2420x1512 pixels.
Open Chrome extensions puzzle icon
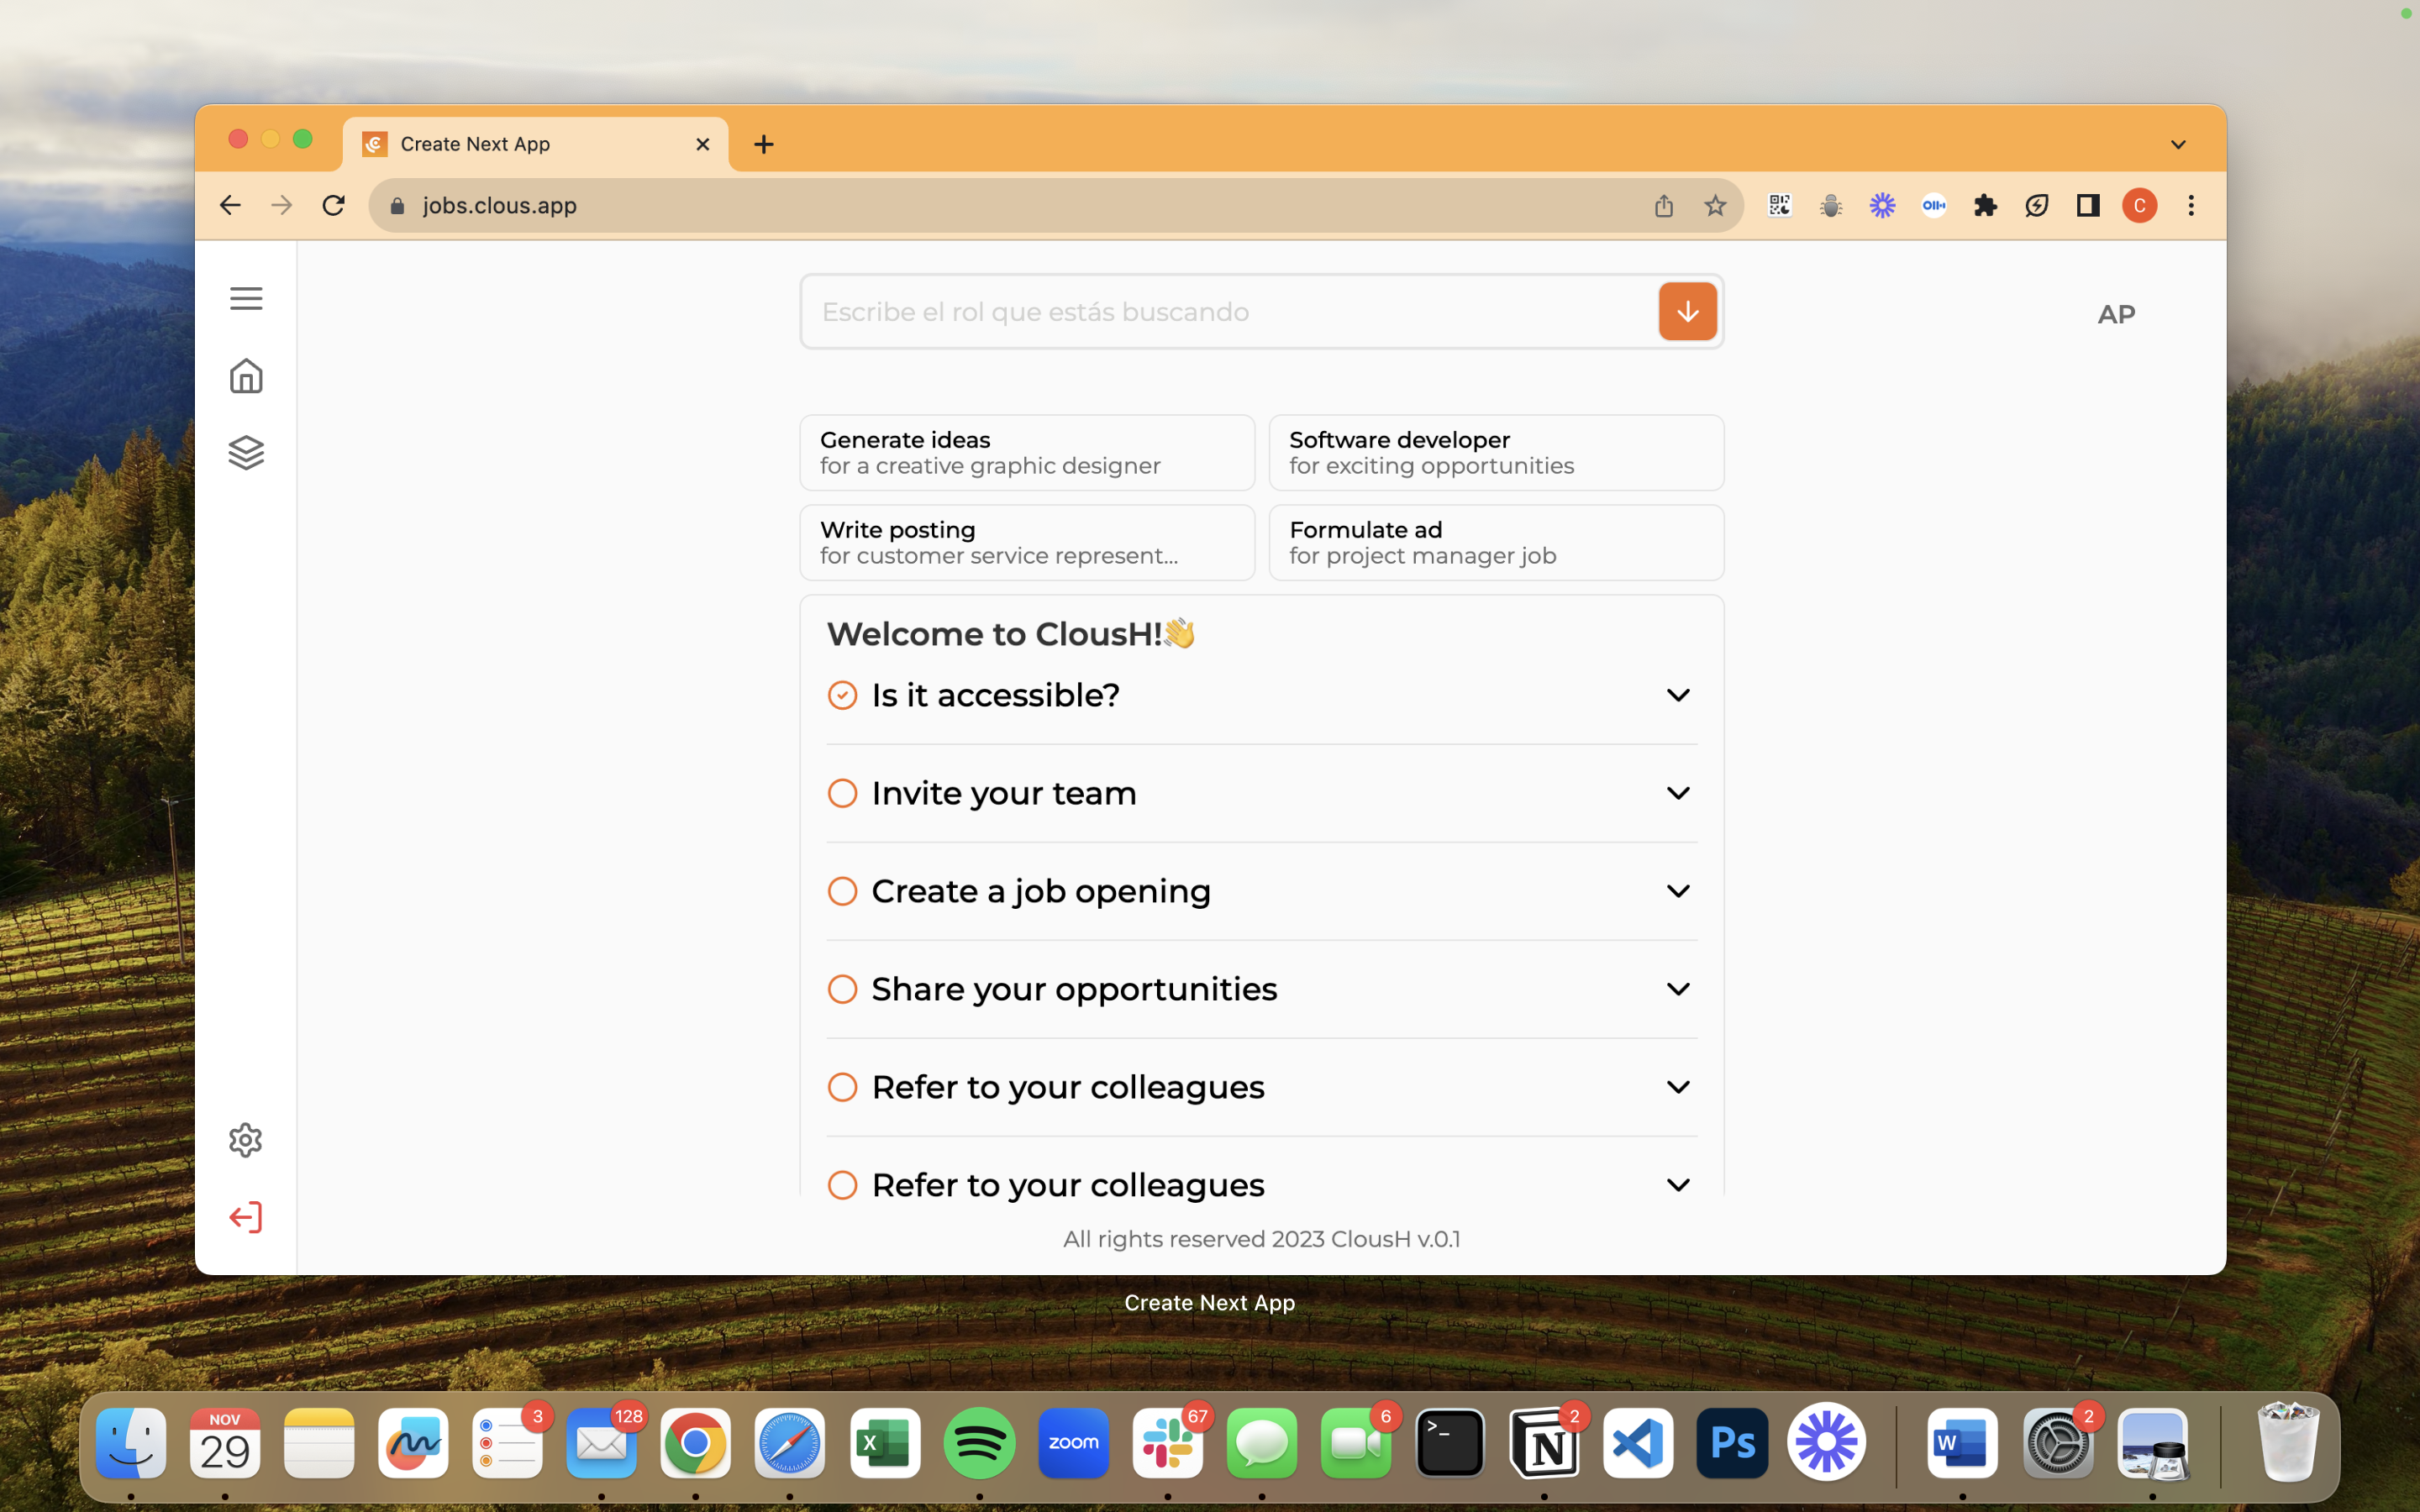pos(1985,206)
